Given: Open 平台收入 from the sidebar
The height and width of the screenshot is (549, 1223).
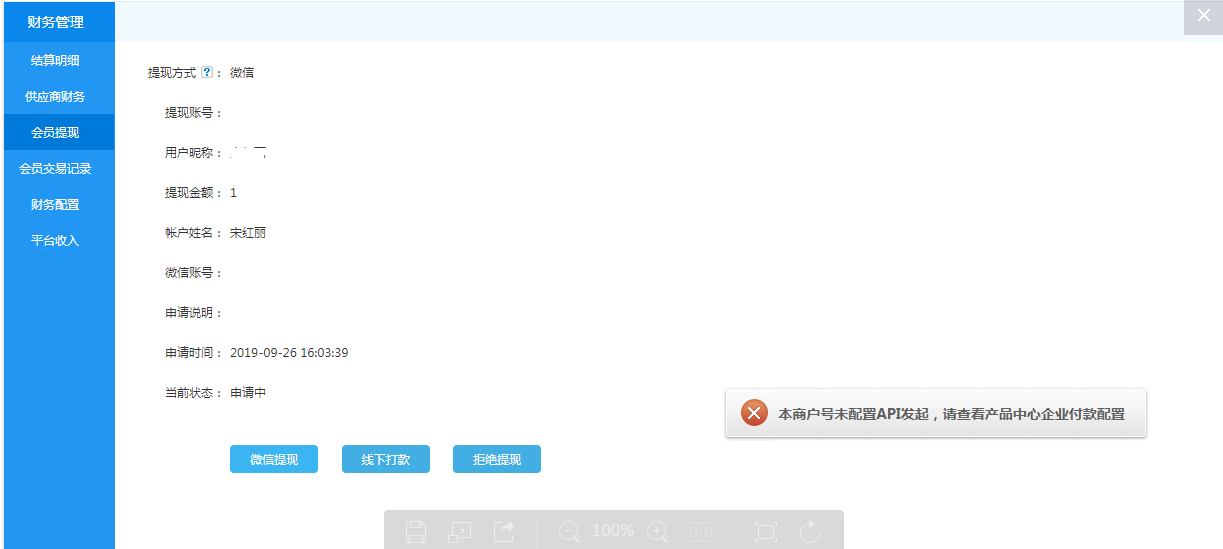Looking at the screenshot, I should point(55,240).
